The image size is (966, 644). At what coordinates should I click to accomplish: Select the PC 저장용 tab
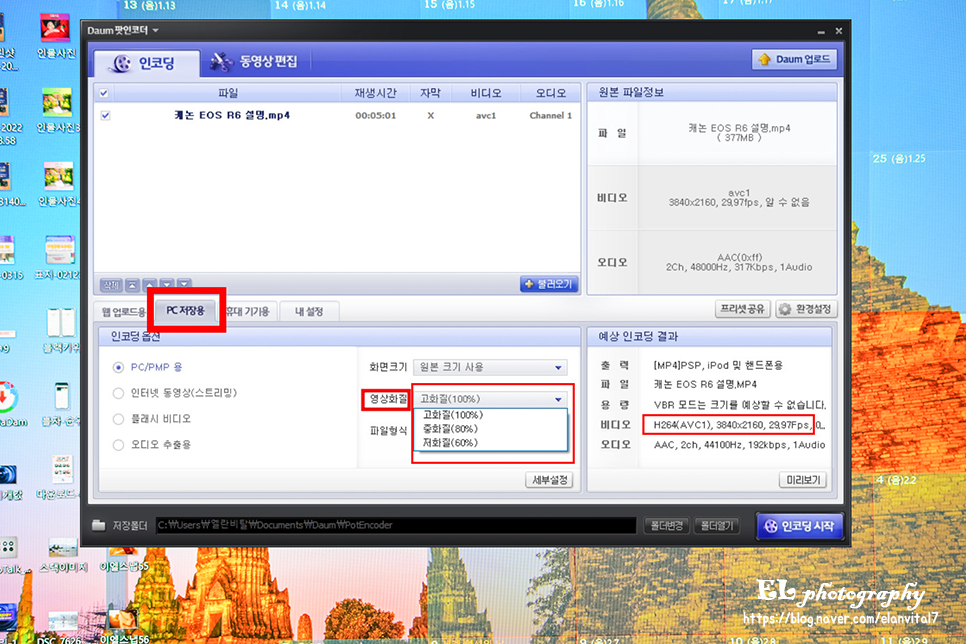tap(185, 310)
